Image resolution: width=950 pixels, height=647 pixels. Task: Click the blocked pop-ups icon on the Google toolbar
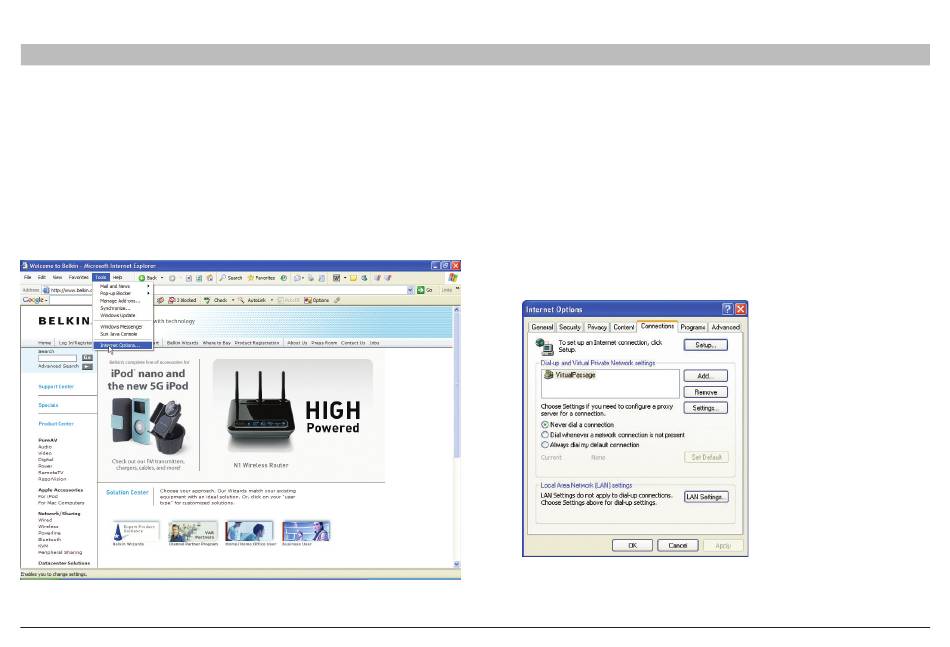coord(172,300)
